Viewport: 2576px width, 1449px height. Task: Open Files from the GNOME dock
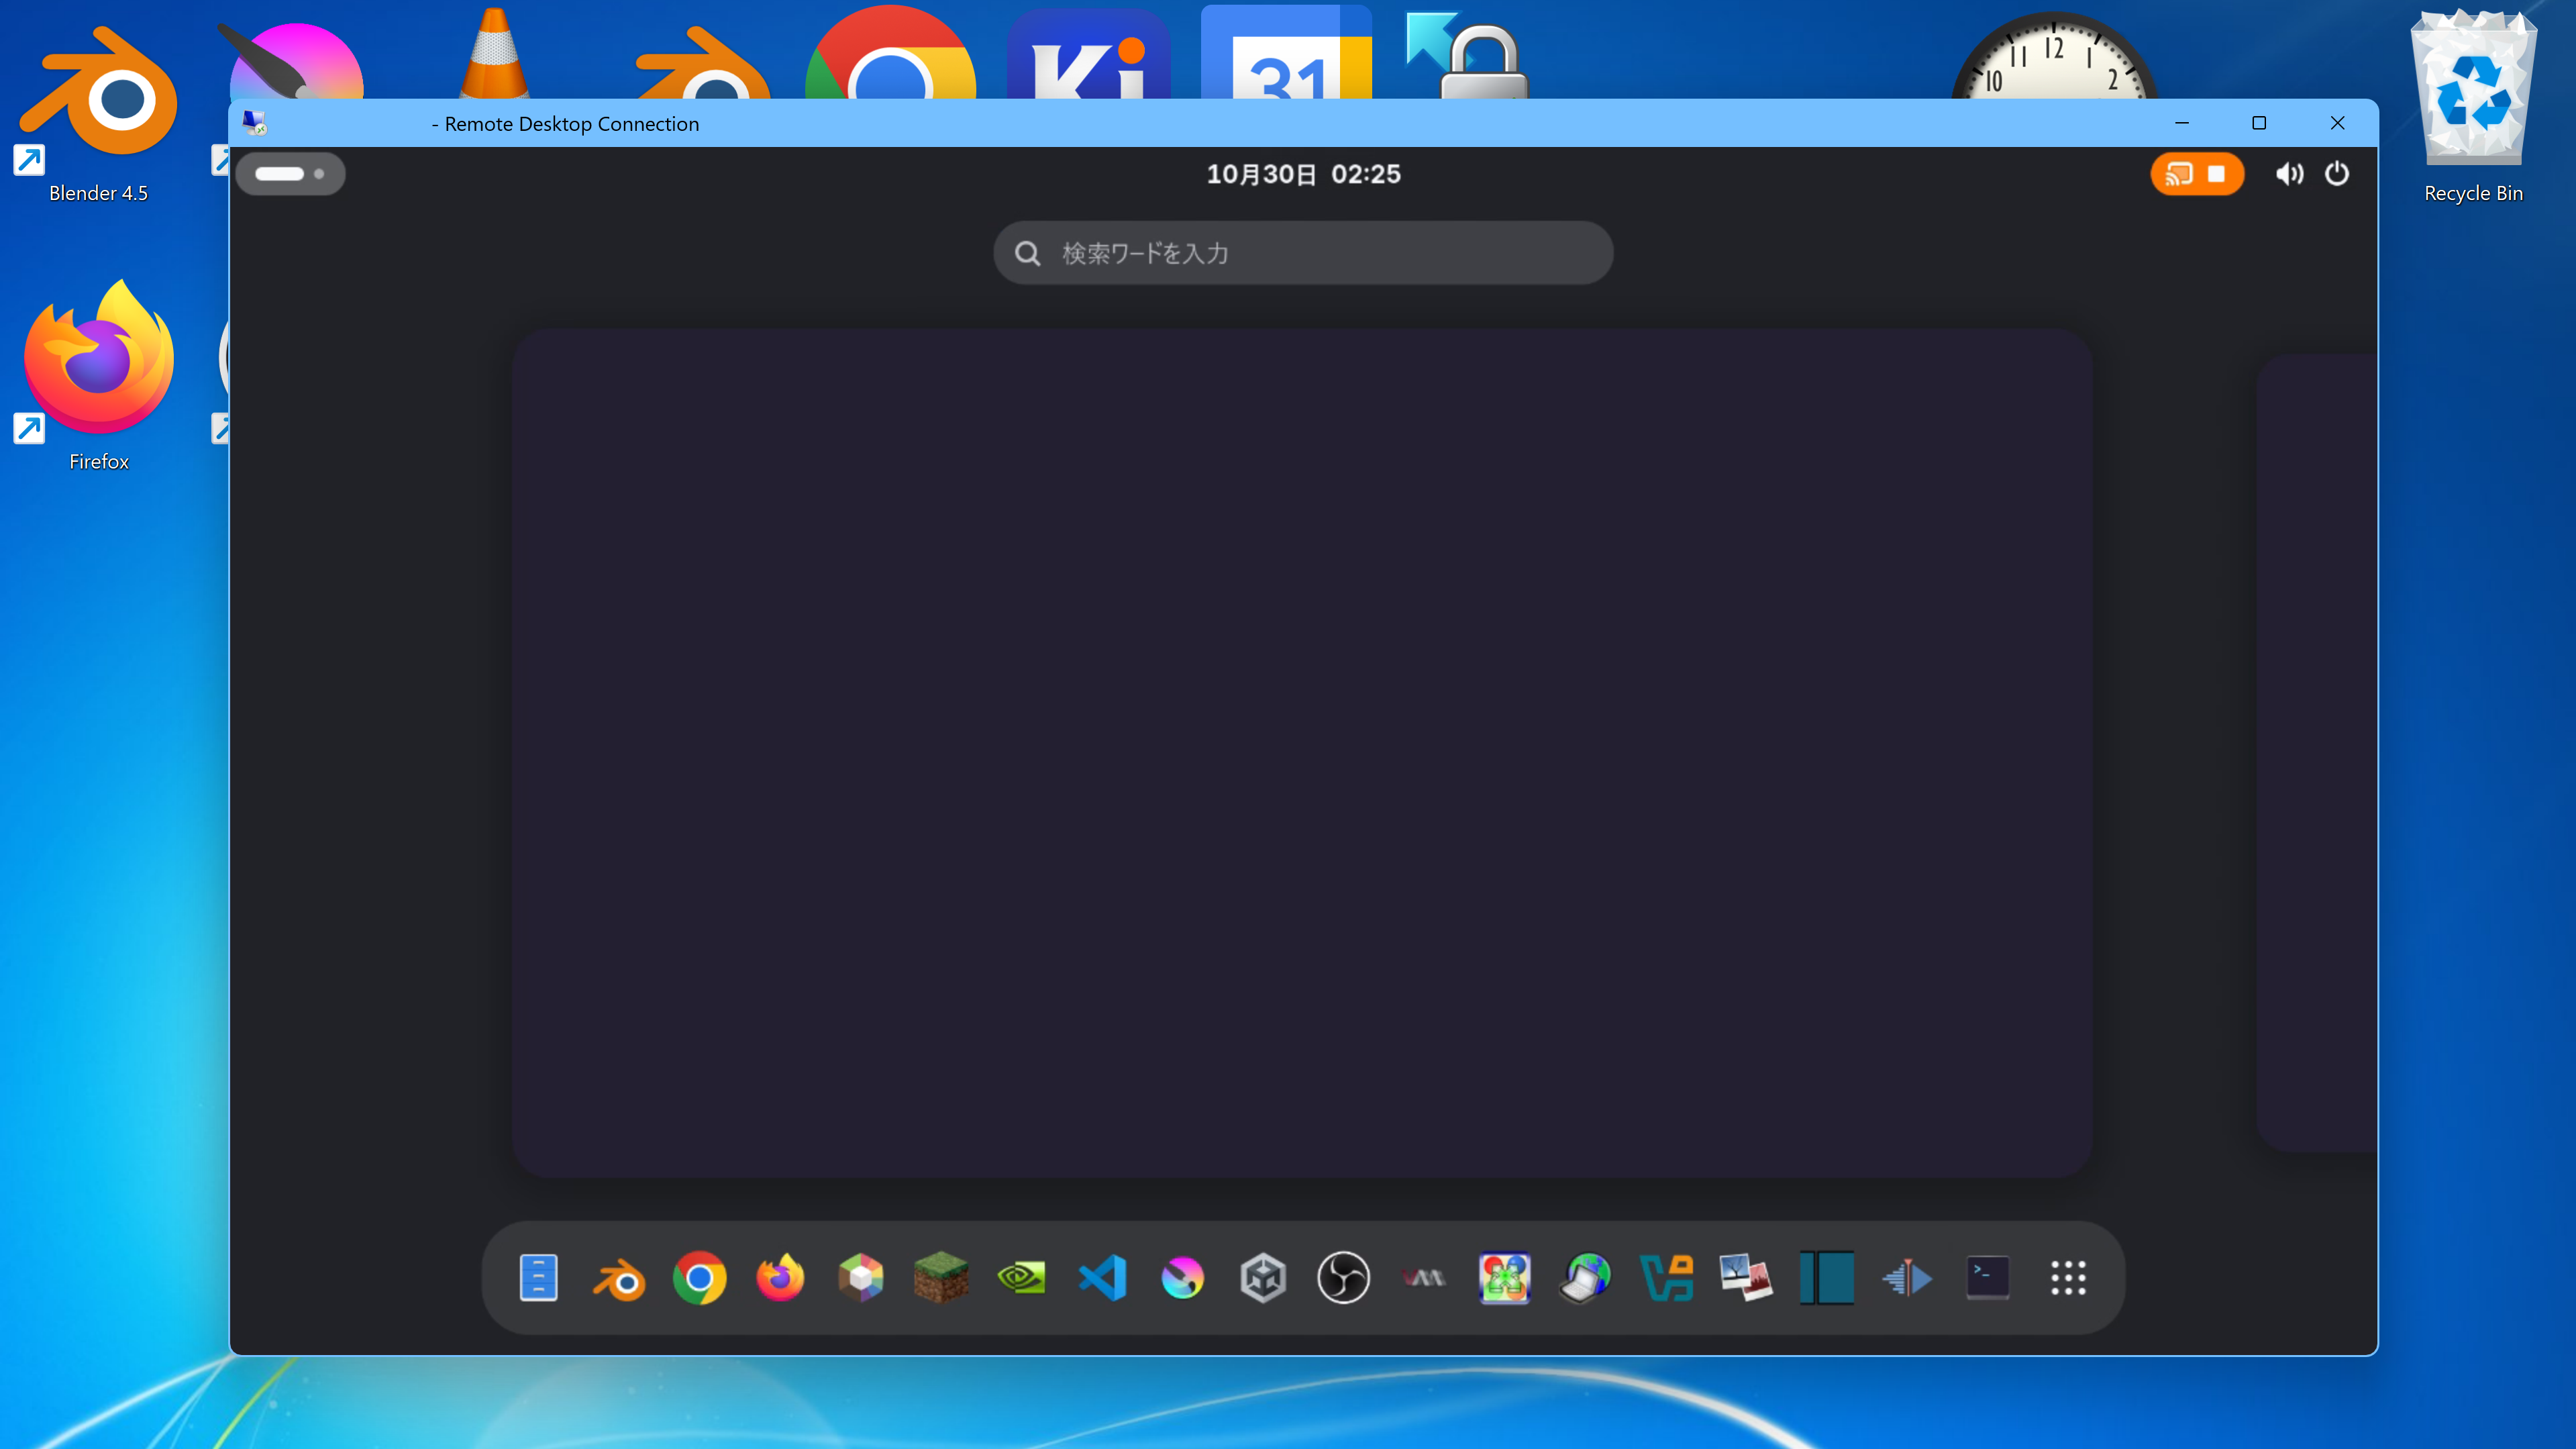538,1277
